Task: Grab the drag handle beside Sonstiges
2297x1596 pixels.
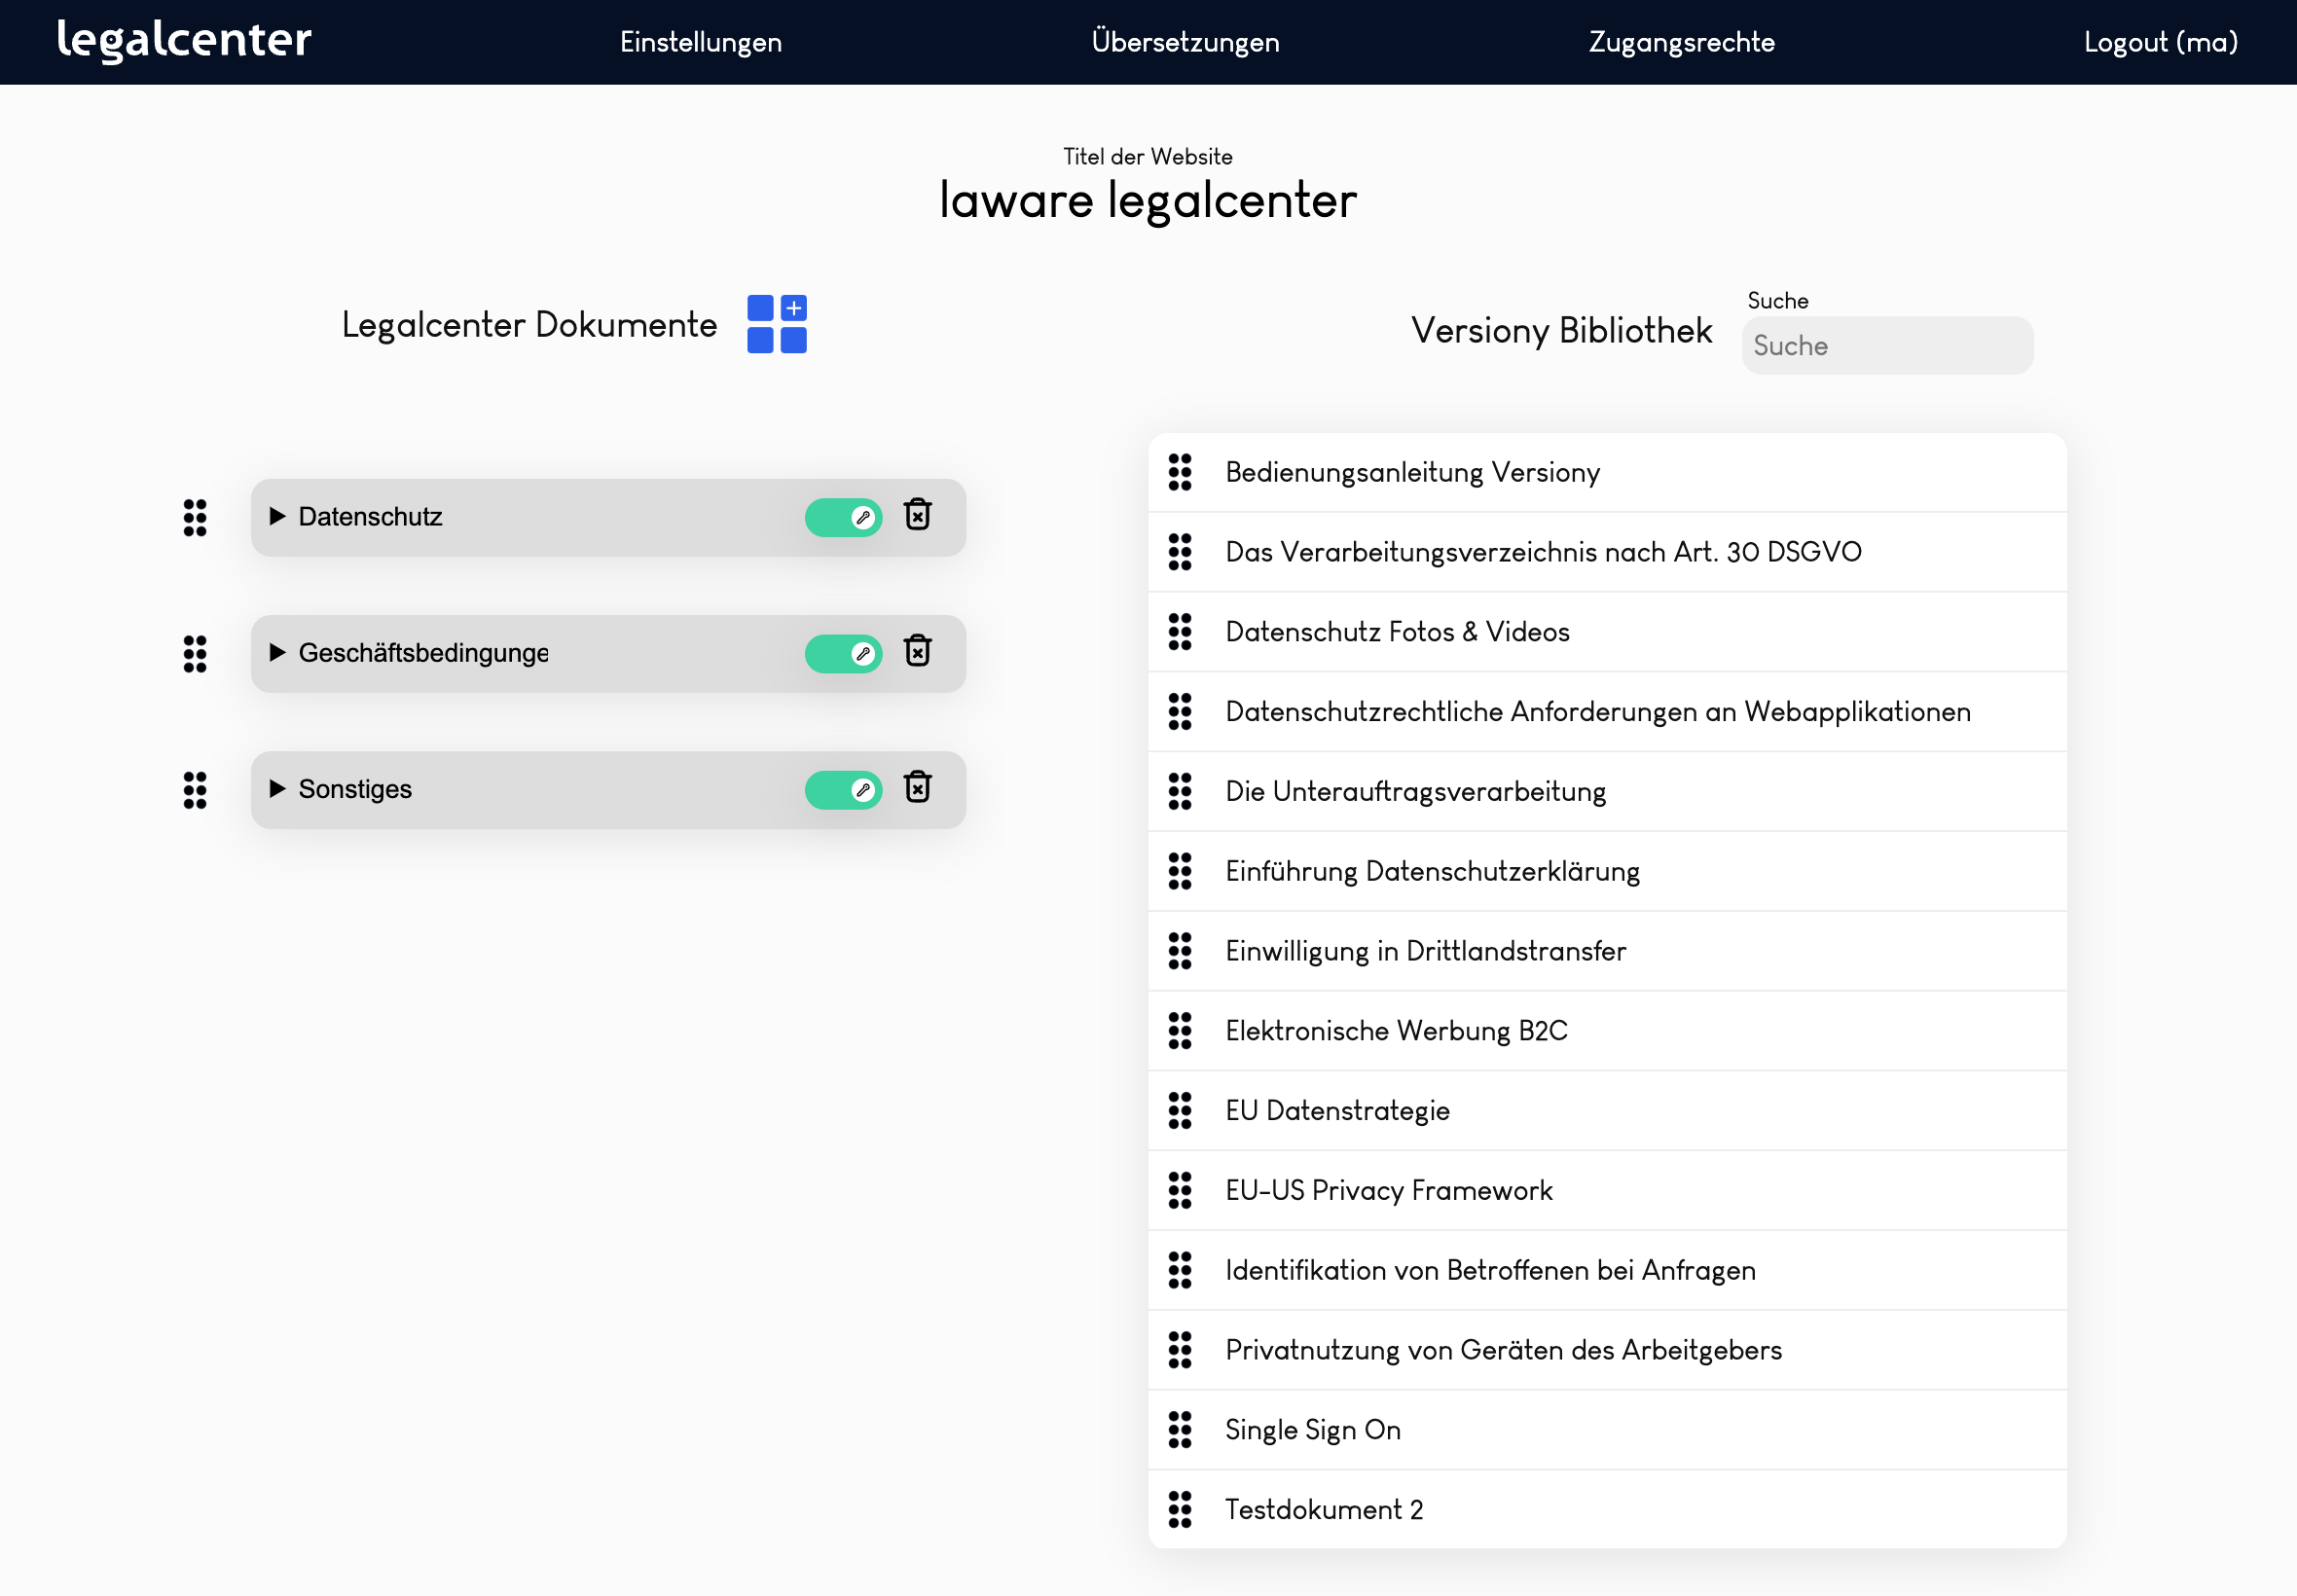Action: (x=195, y=790)
